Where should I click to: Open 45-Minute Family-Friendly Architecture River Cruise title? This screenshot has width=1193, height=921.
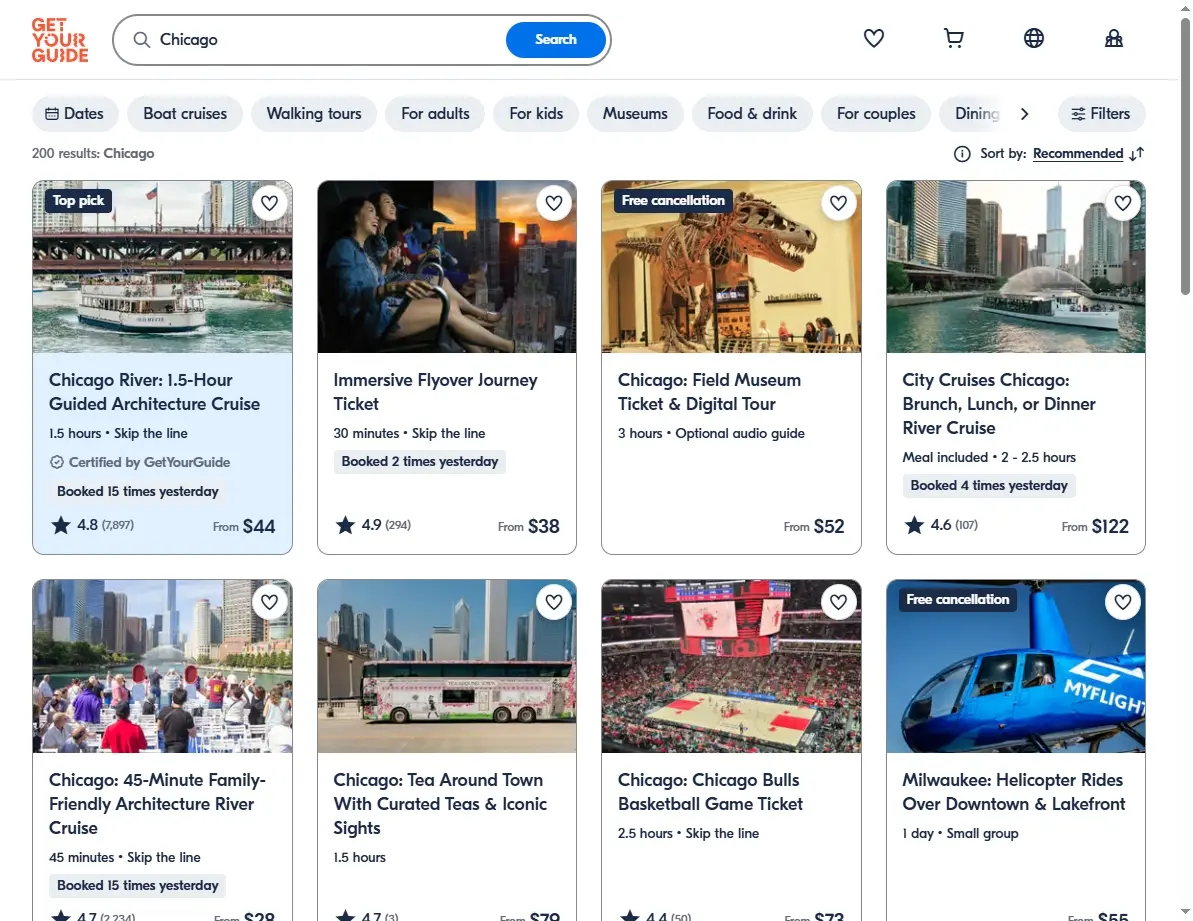pos(157,804)
